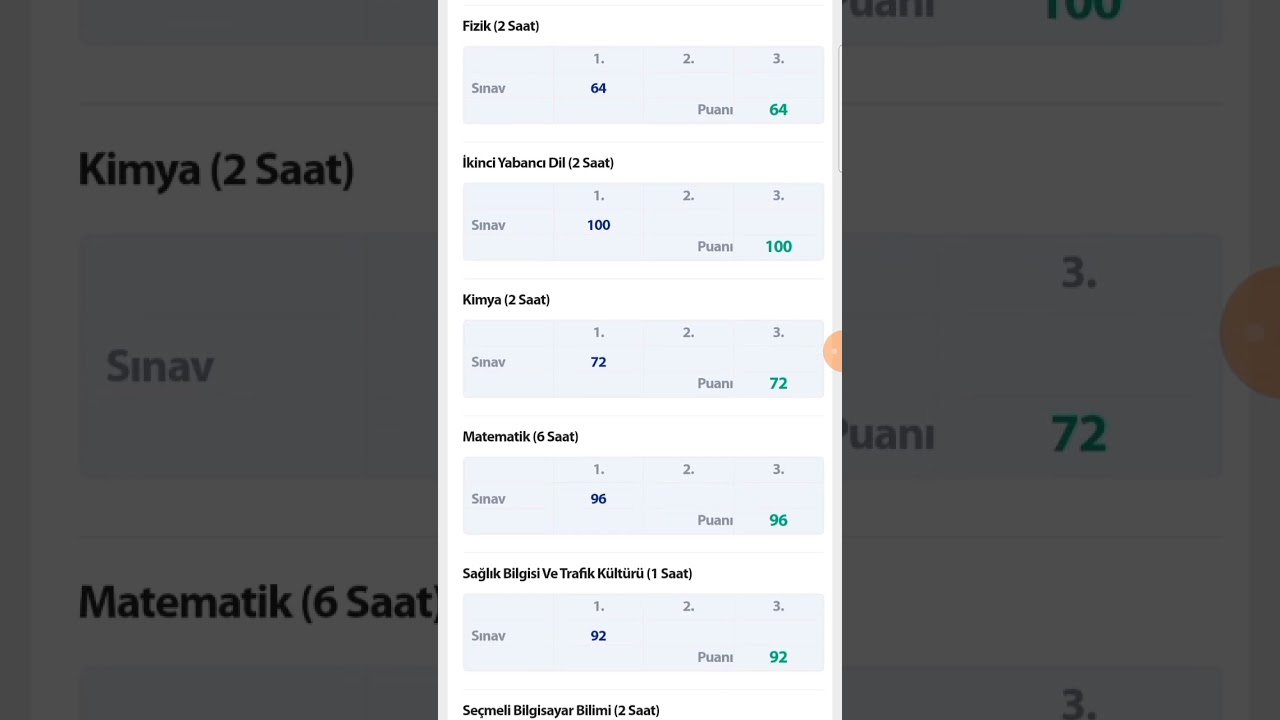
Task: Click Matematik green Puanı value 96
Action: pyautogui.click(x=778, y=521)
